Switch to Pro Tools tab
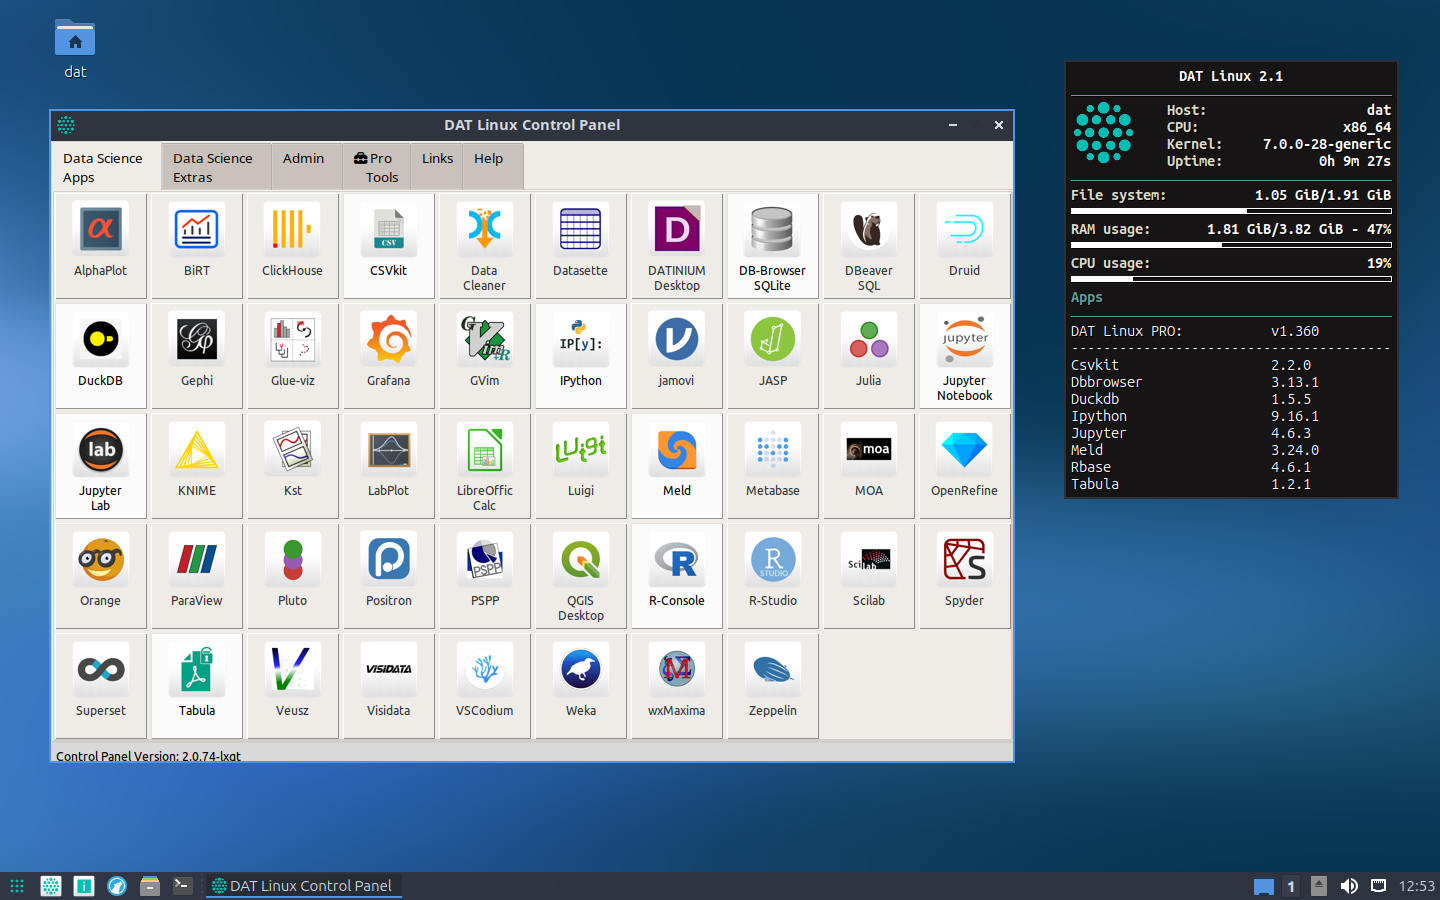The width and height of the screenshot is (1440, 900). (x=376, y=167)
